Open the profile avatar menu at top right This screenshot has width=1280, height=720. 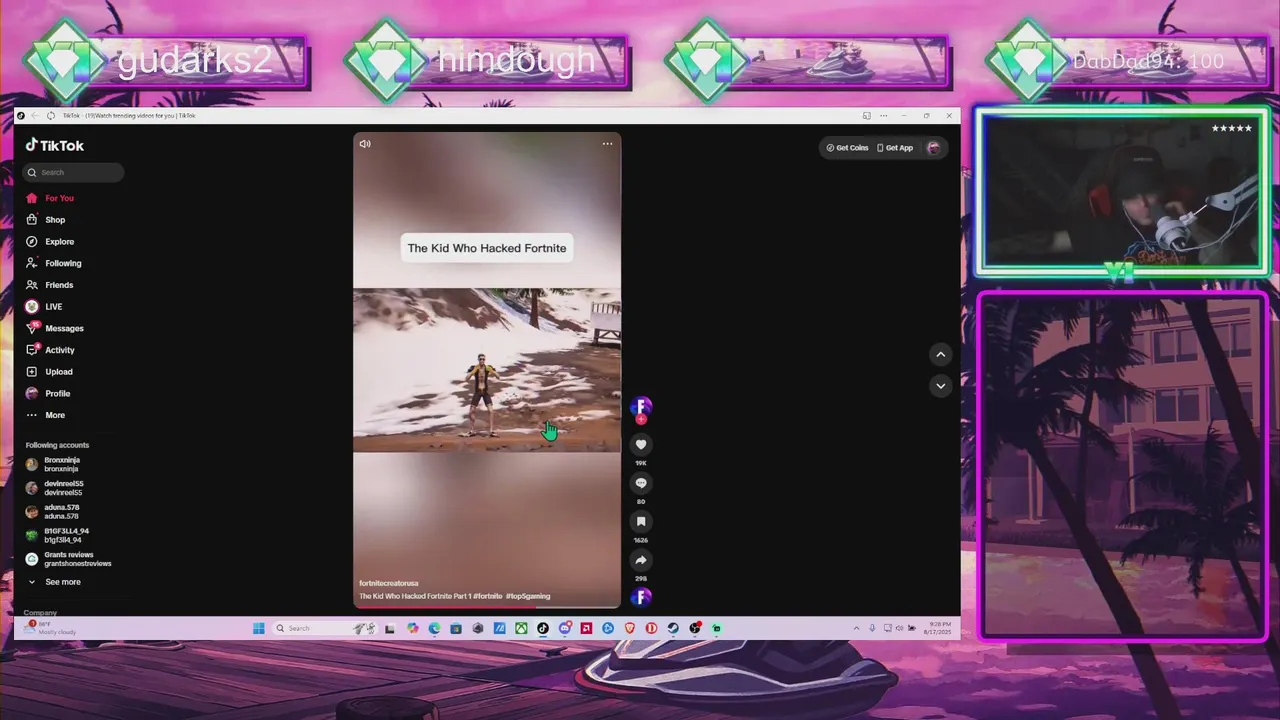tap(933, 148)
